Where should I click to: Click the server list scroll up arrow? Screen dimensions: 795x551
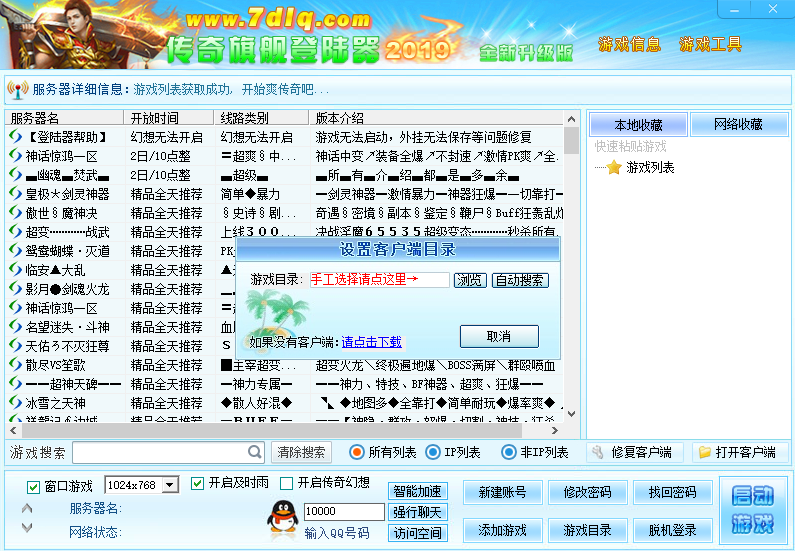[571, 119]
